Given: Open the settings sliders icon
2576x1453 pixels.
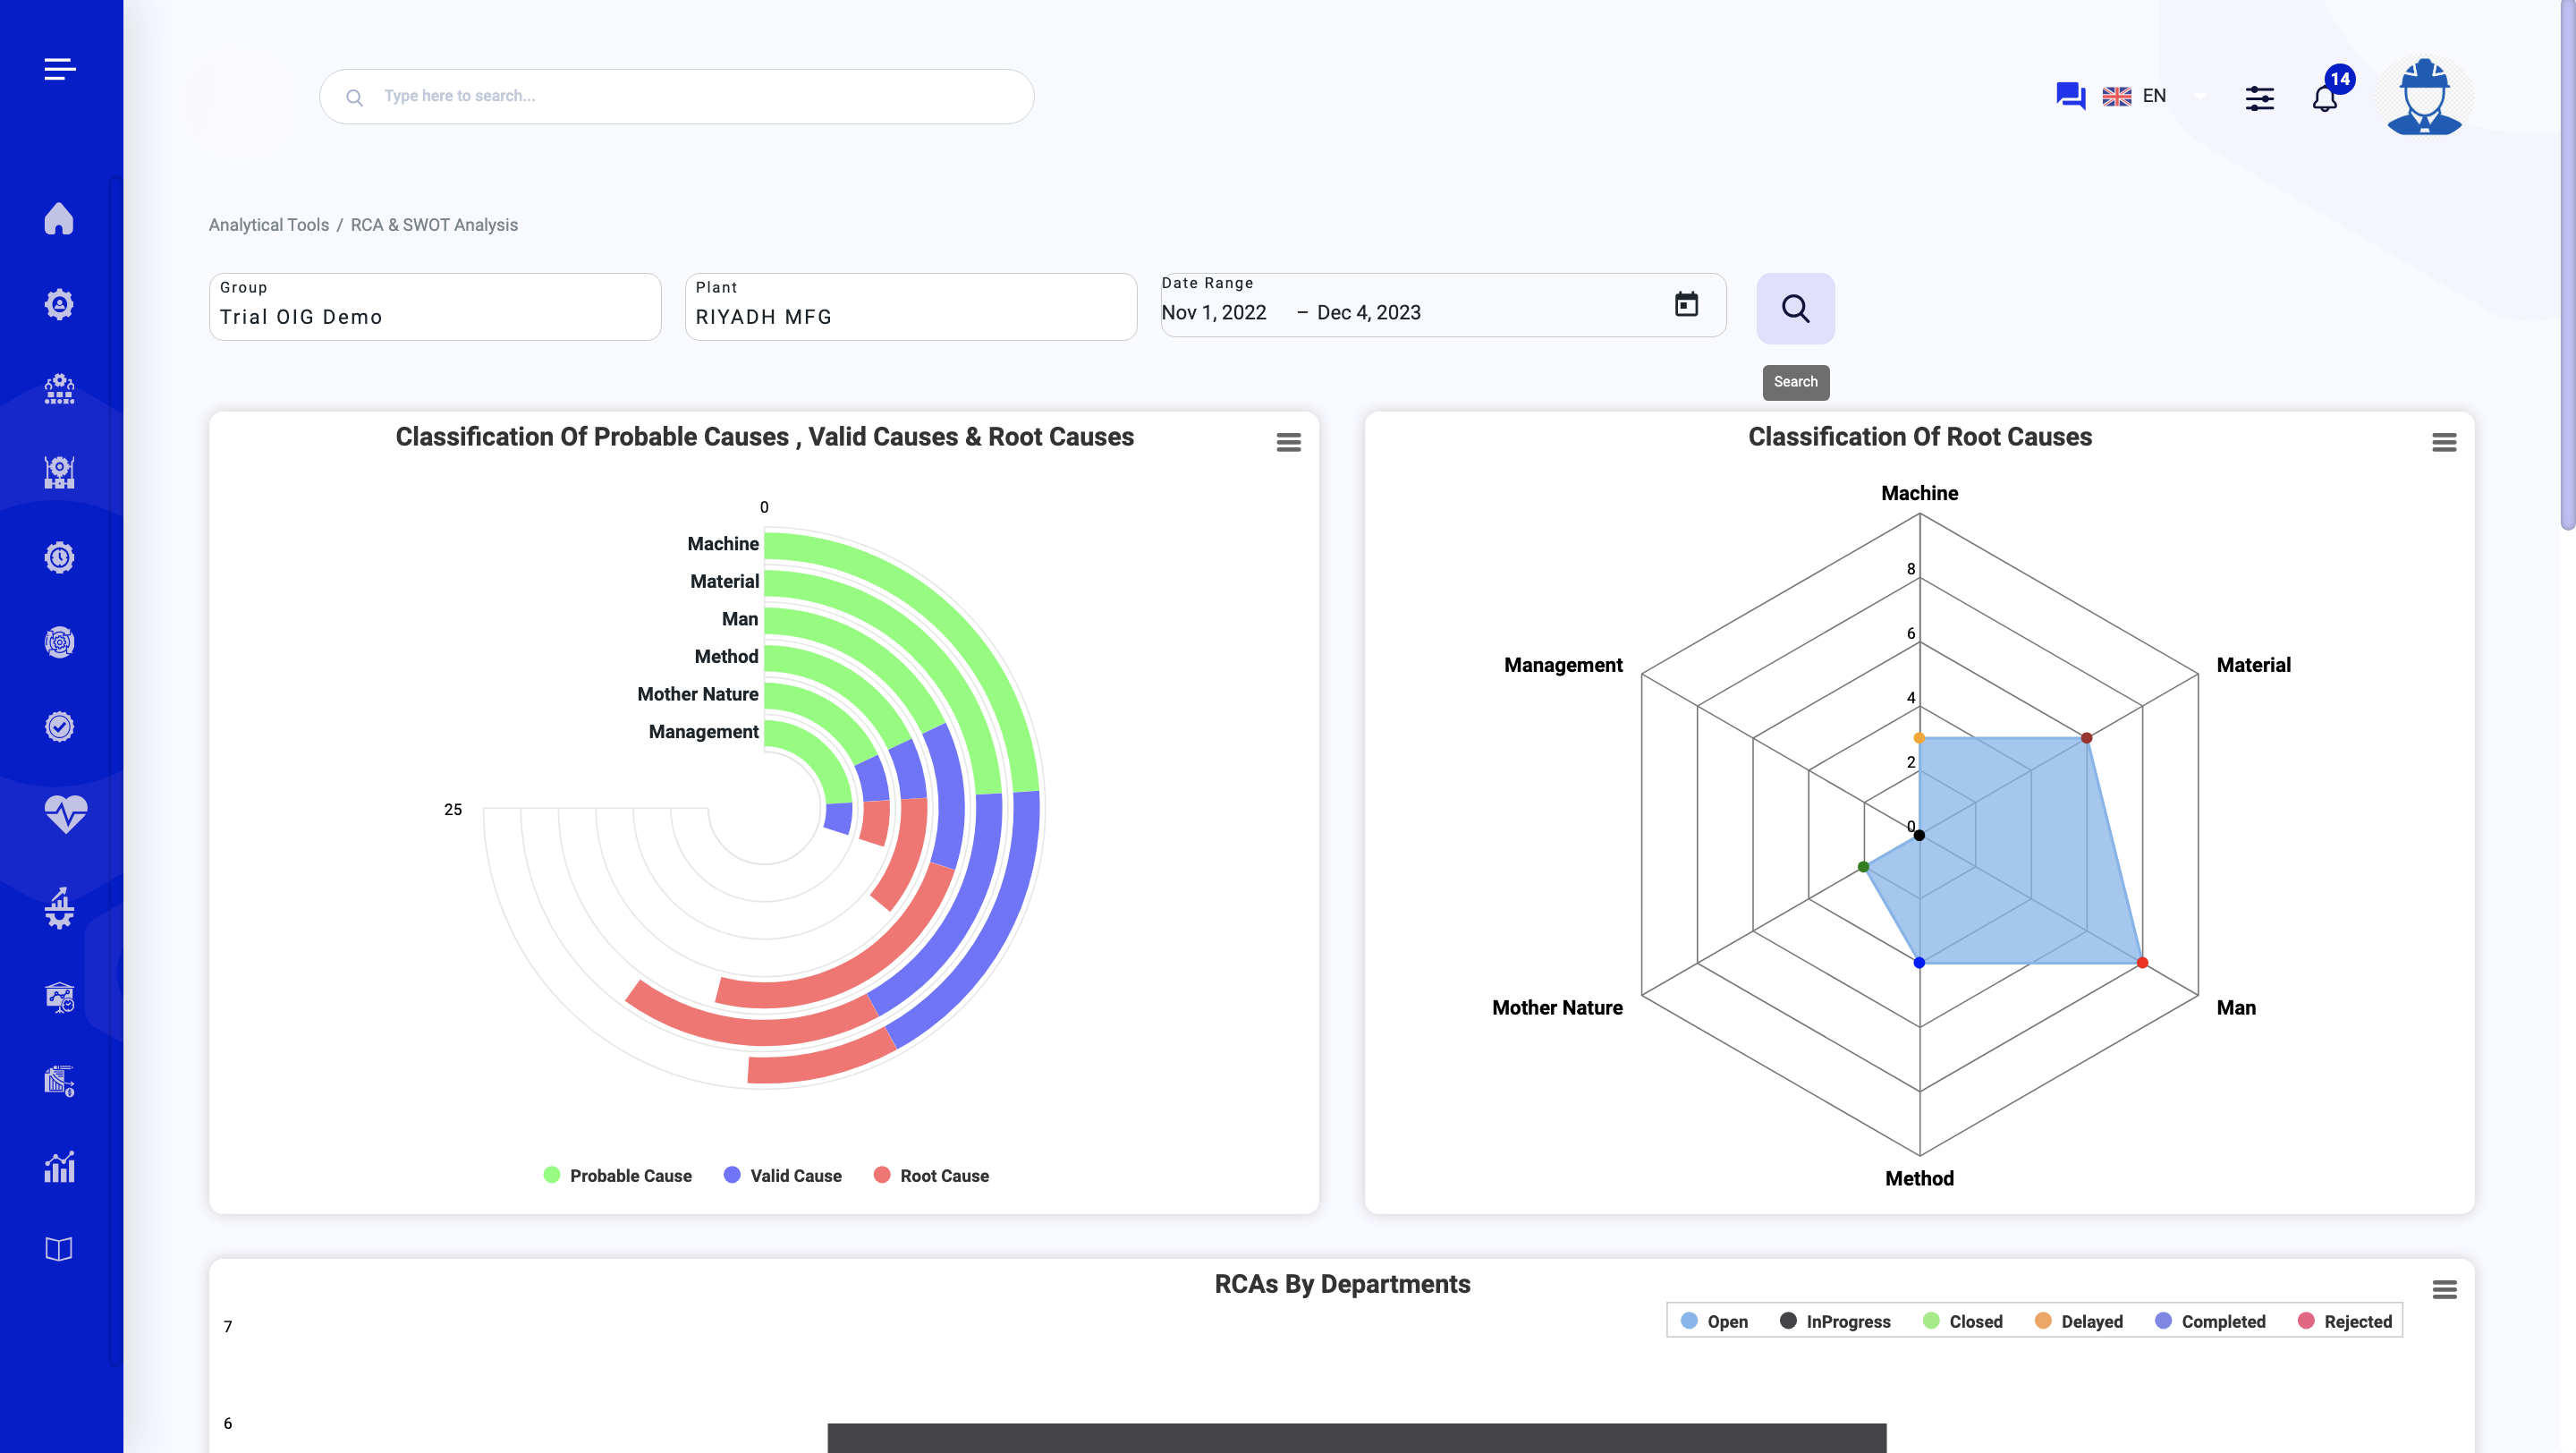Looking at the screenshot, I should point(2259,98).
